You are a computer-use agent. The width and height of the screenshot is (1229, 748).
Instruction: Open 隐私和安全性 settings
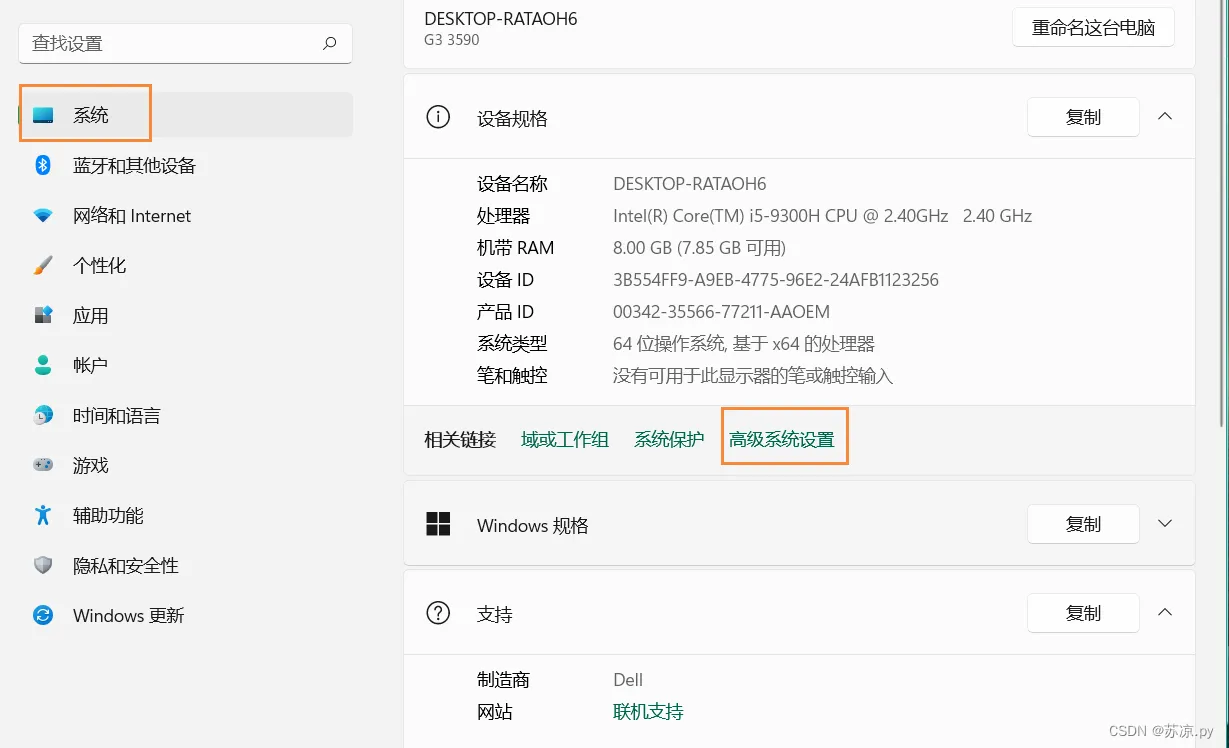point(186,565)
